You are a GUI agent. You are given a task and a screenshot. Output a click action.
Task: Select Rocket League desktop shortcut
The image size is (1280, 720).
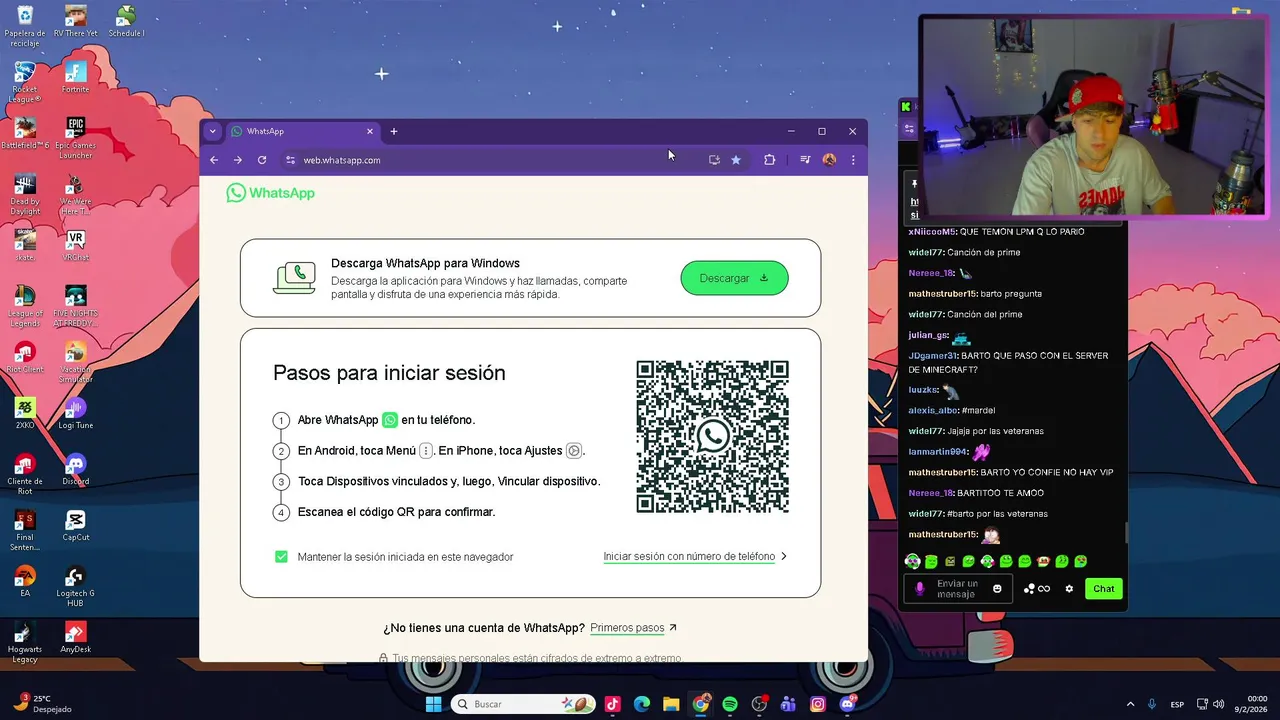[x=25, y=83]
